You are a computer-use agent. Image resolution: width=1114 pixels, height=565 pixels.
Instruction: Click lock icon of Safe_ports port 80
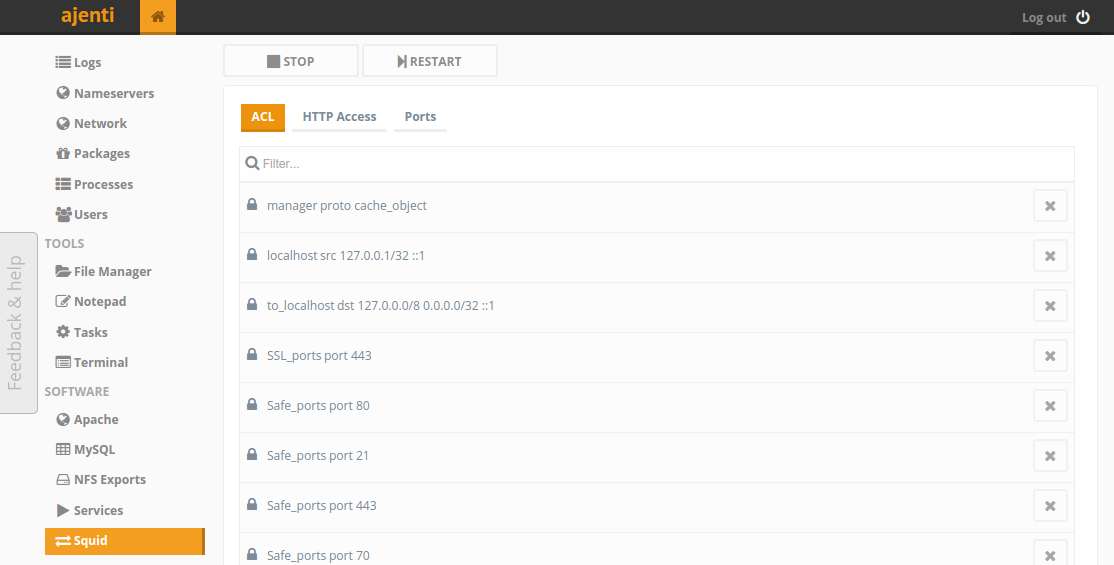pos(252,404)
